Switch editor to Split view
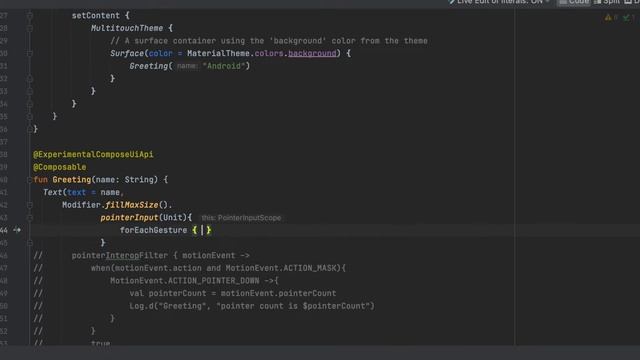 coord(607,2)
